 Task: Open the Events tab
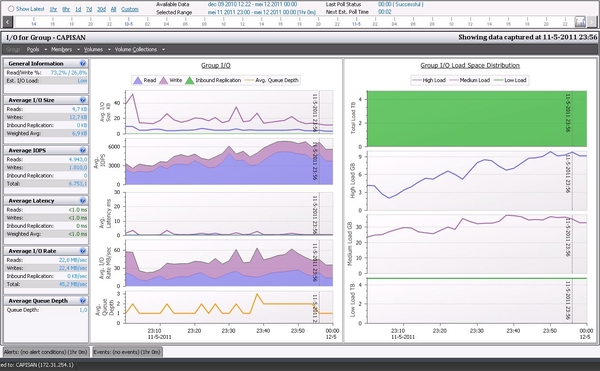tap(127, 352)
